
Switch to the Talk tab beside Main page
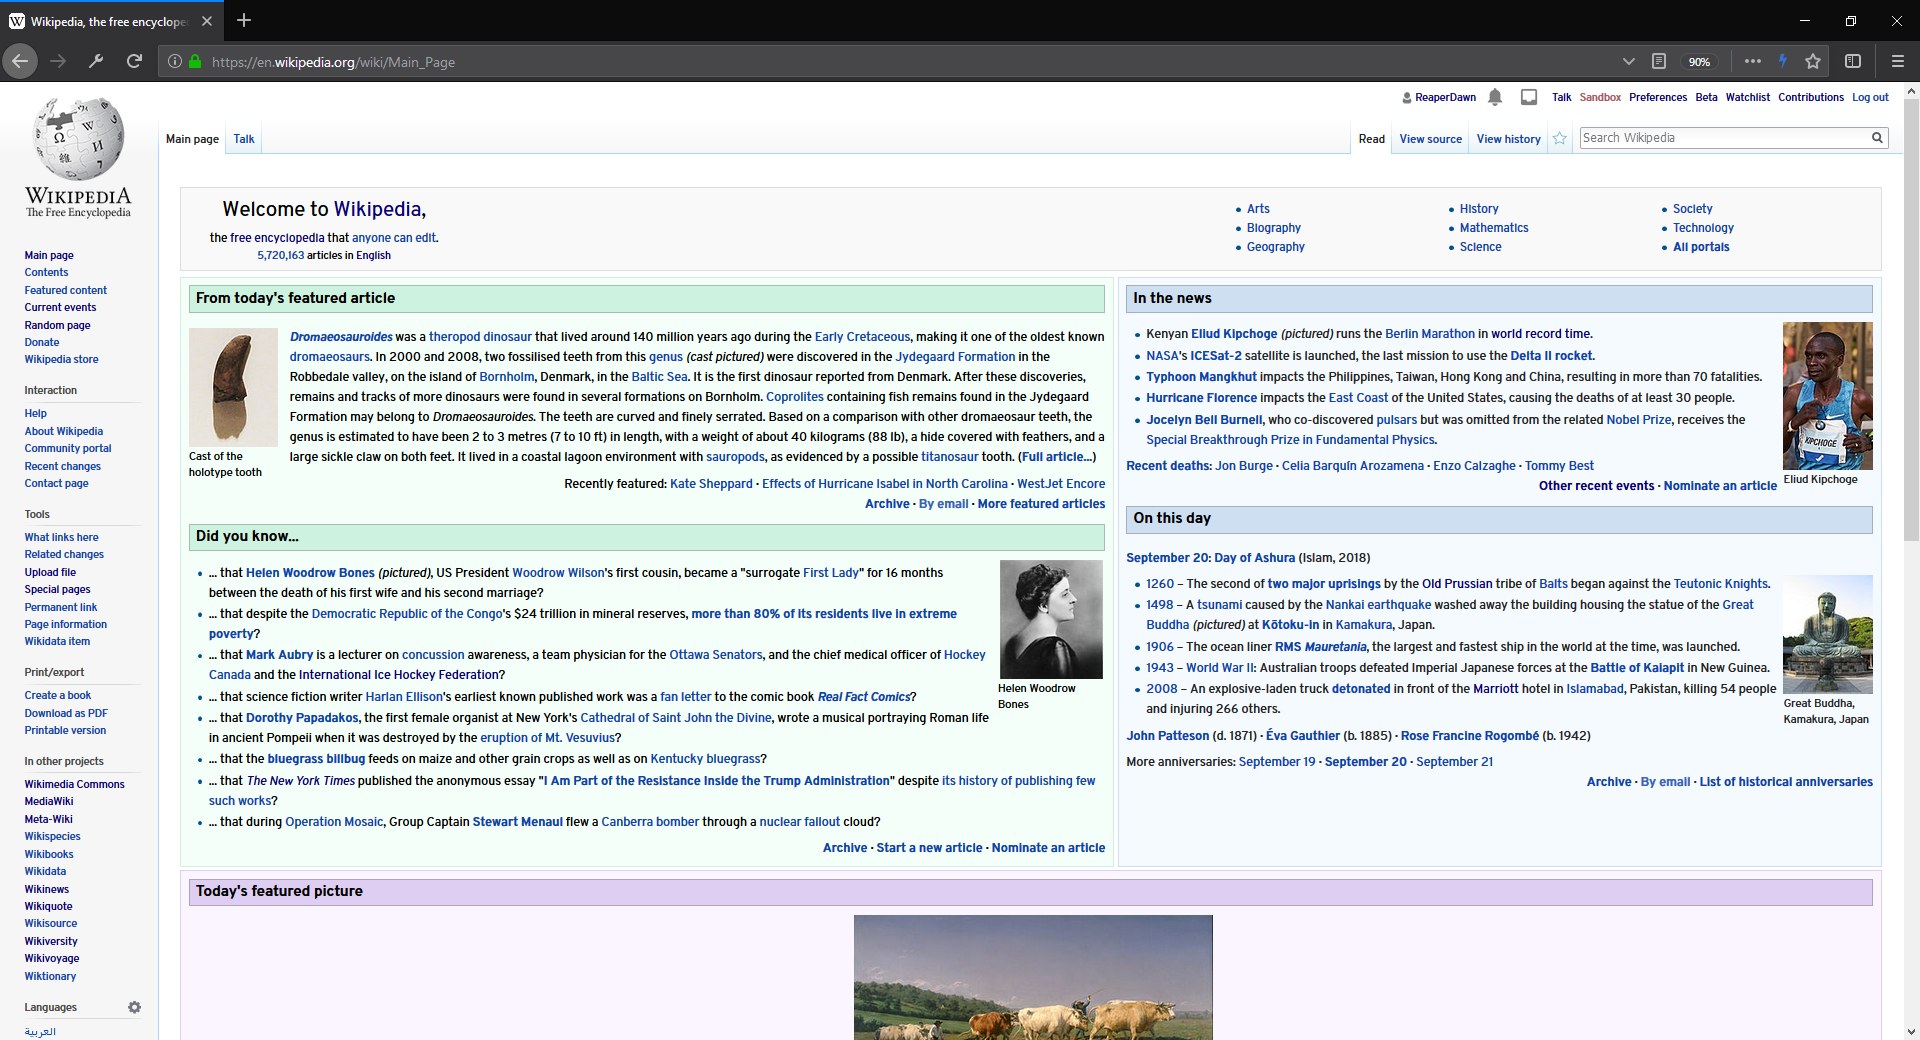(x=244, y=139)
